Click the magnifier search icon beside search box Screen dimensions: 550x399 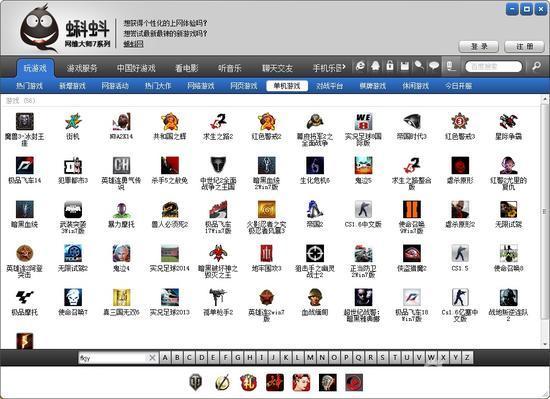(536, 66)
